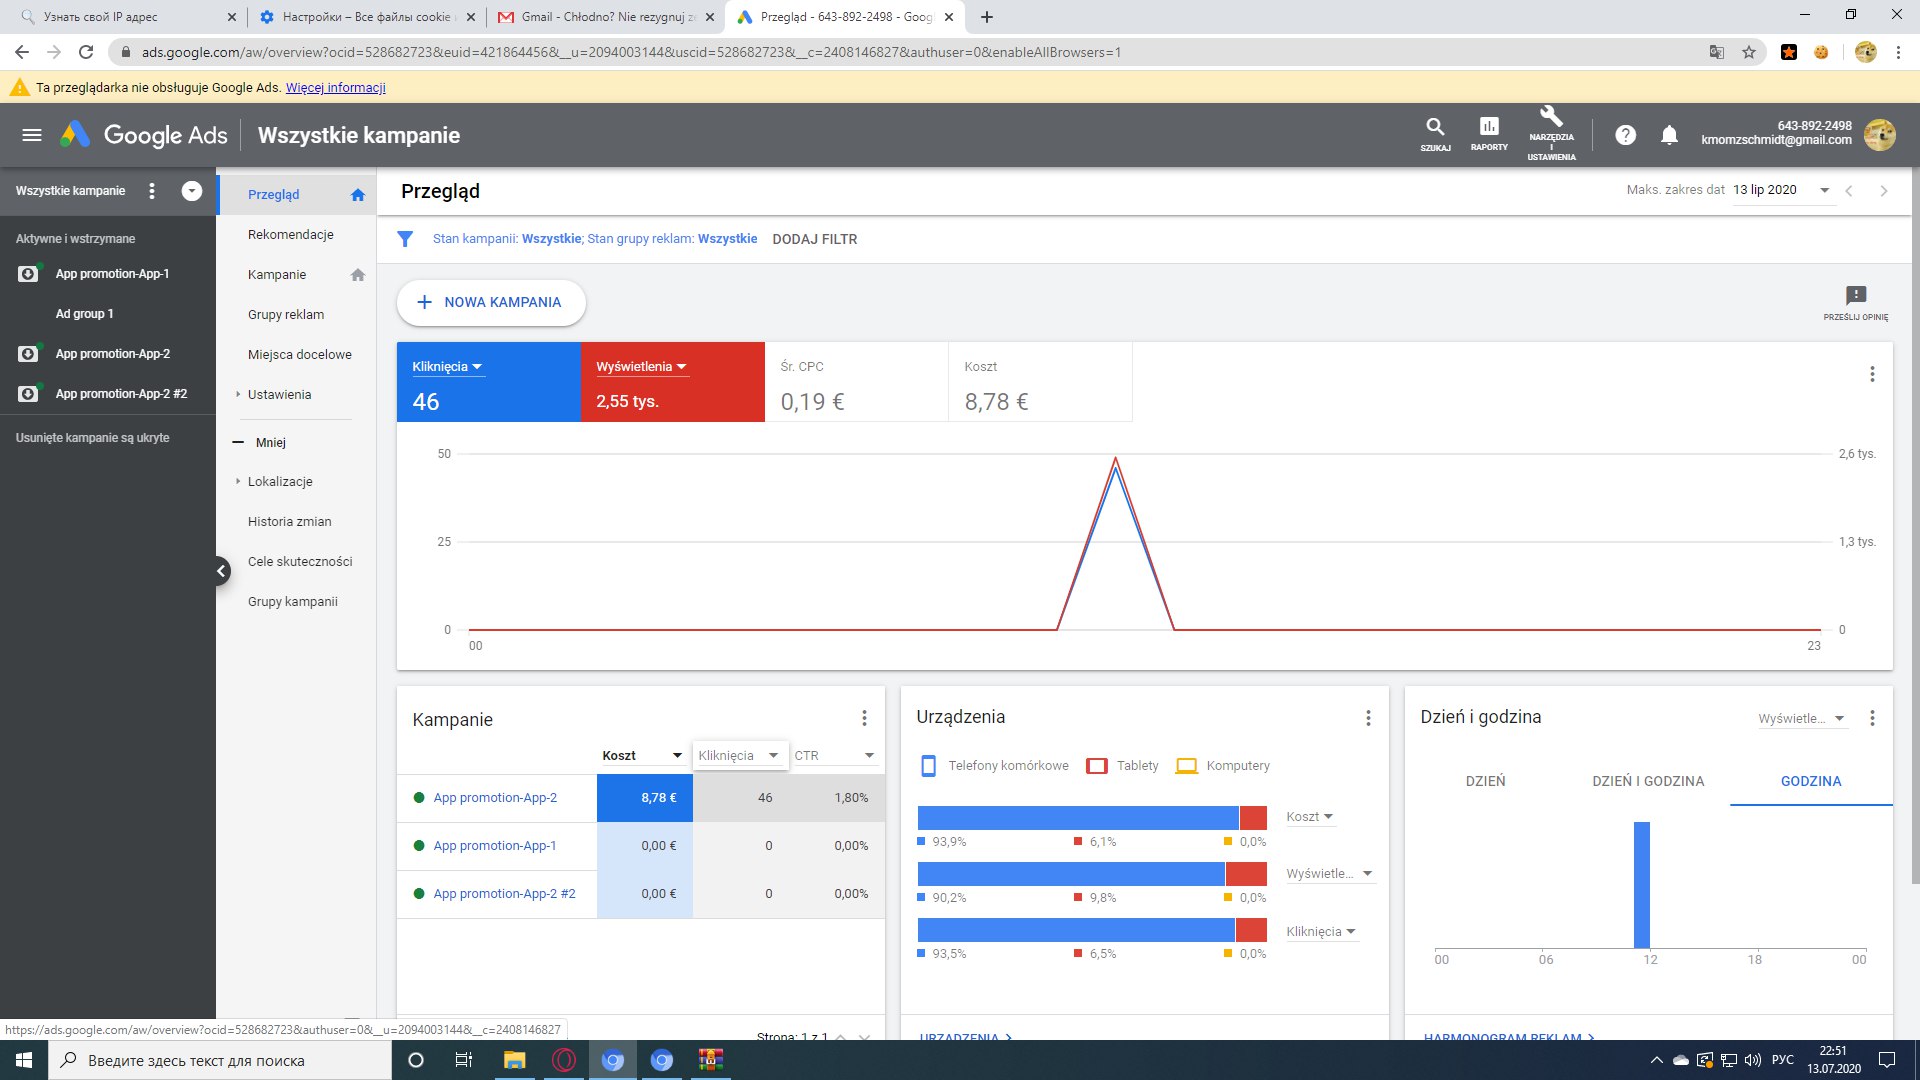This screenshot has width=1920, height=1080.
Task: Click Dodaj filtr
Action: [815, 239]
